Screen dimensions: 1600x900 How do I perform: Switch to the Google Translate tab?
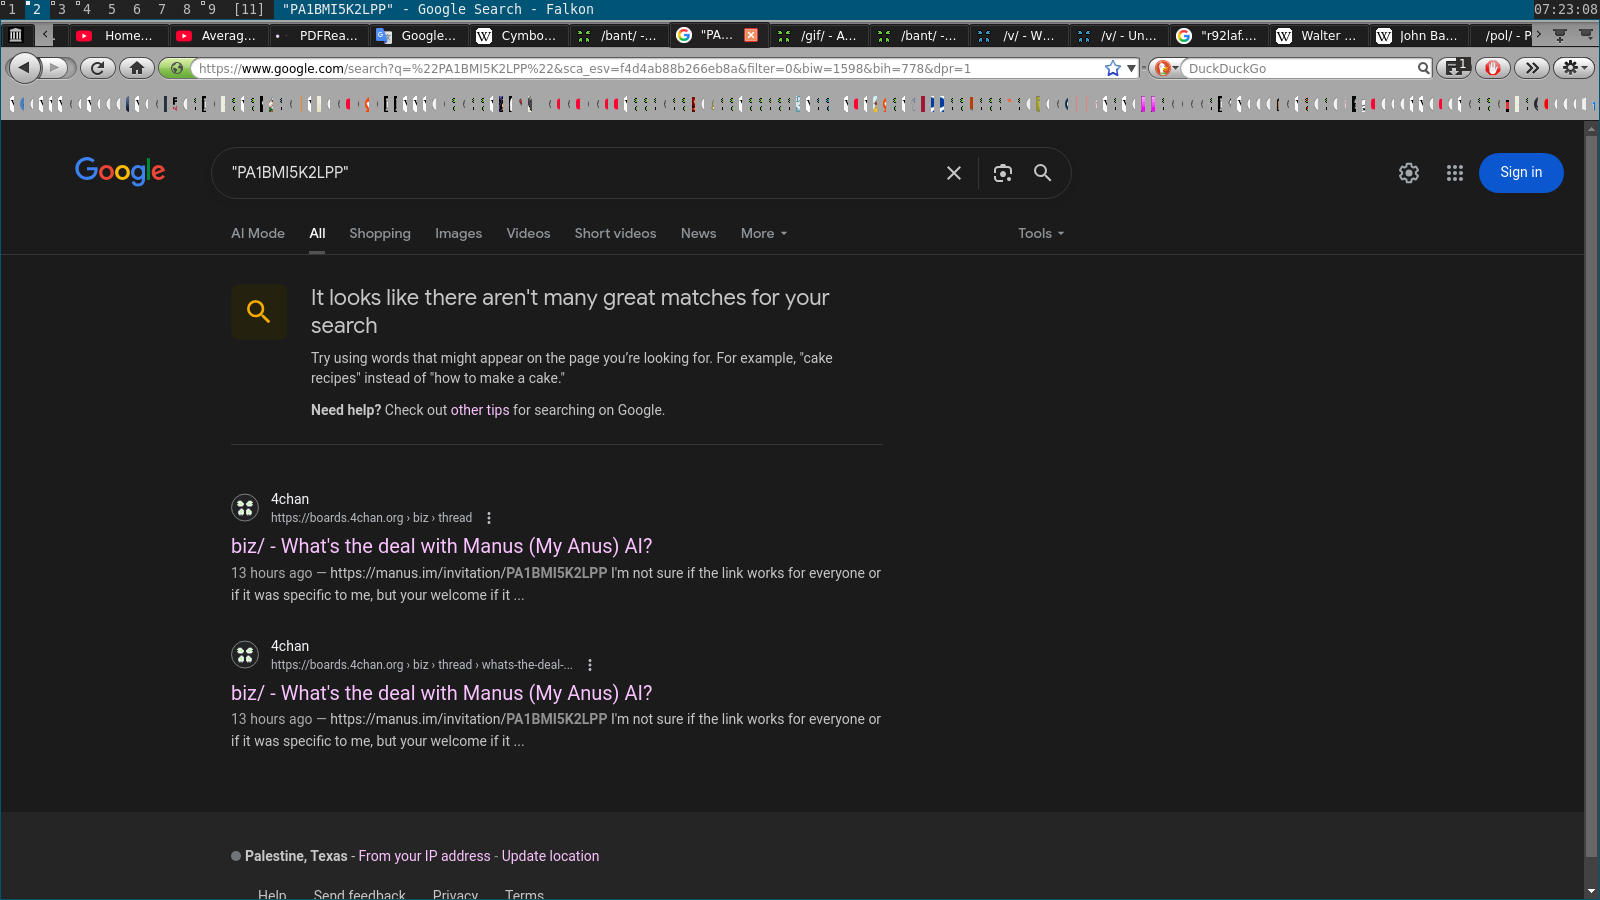(x=418, y=35)
